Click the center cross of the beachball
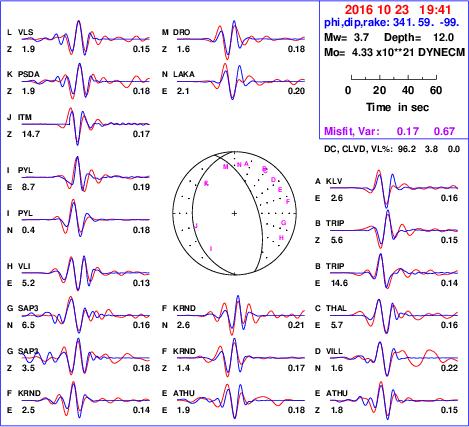469x427 pixels. [234, 213]
